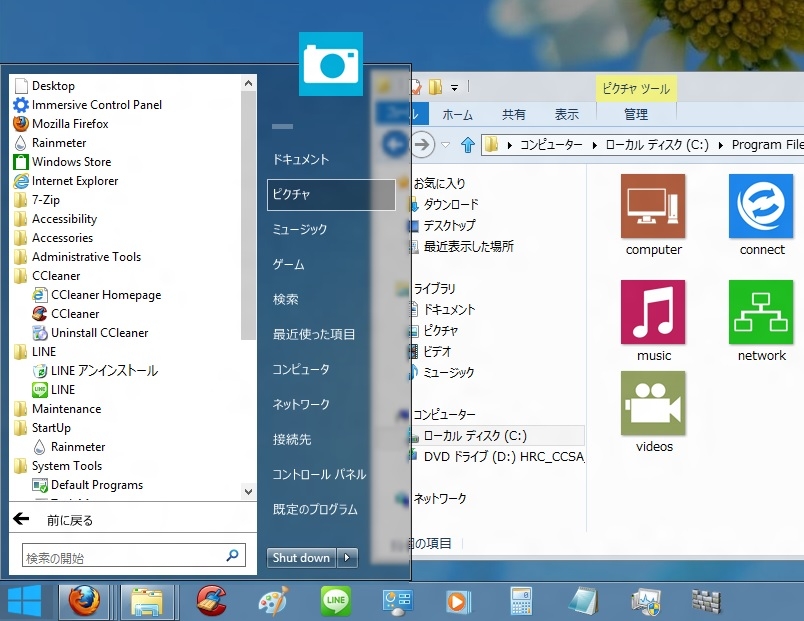Open the Calculator taskbar icon
This screenshot has height=621, width=804.
[520, 601]
